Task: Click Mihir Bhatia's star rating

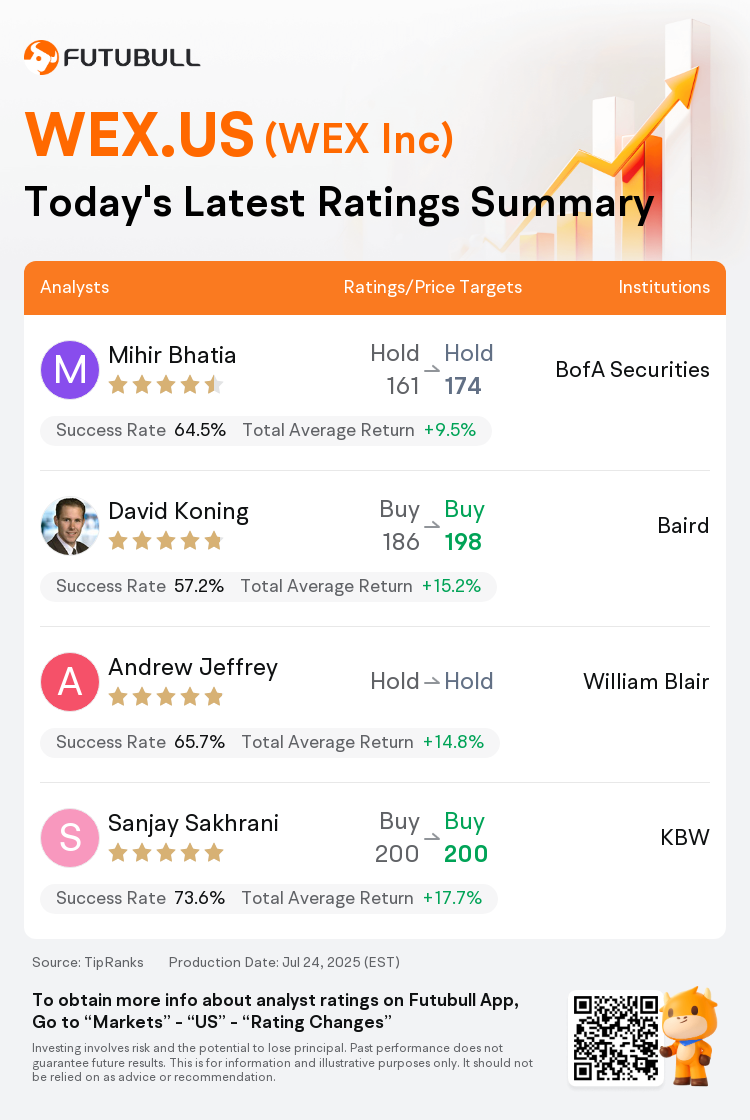Action: pos(166,386)
